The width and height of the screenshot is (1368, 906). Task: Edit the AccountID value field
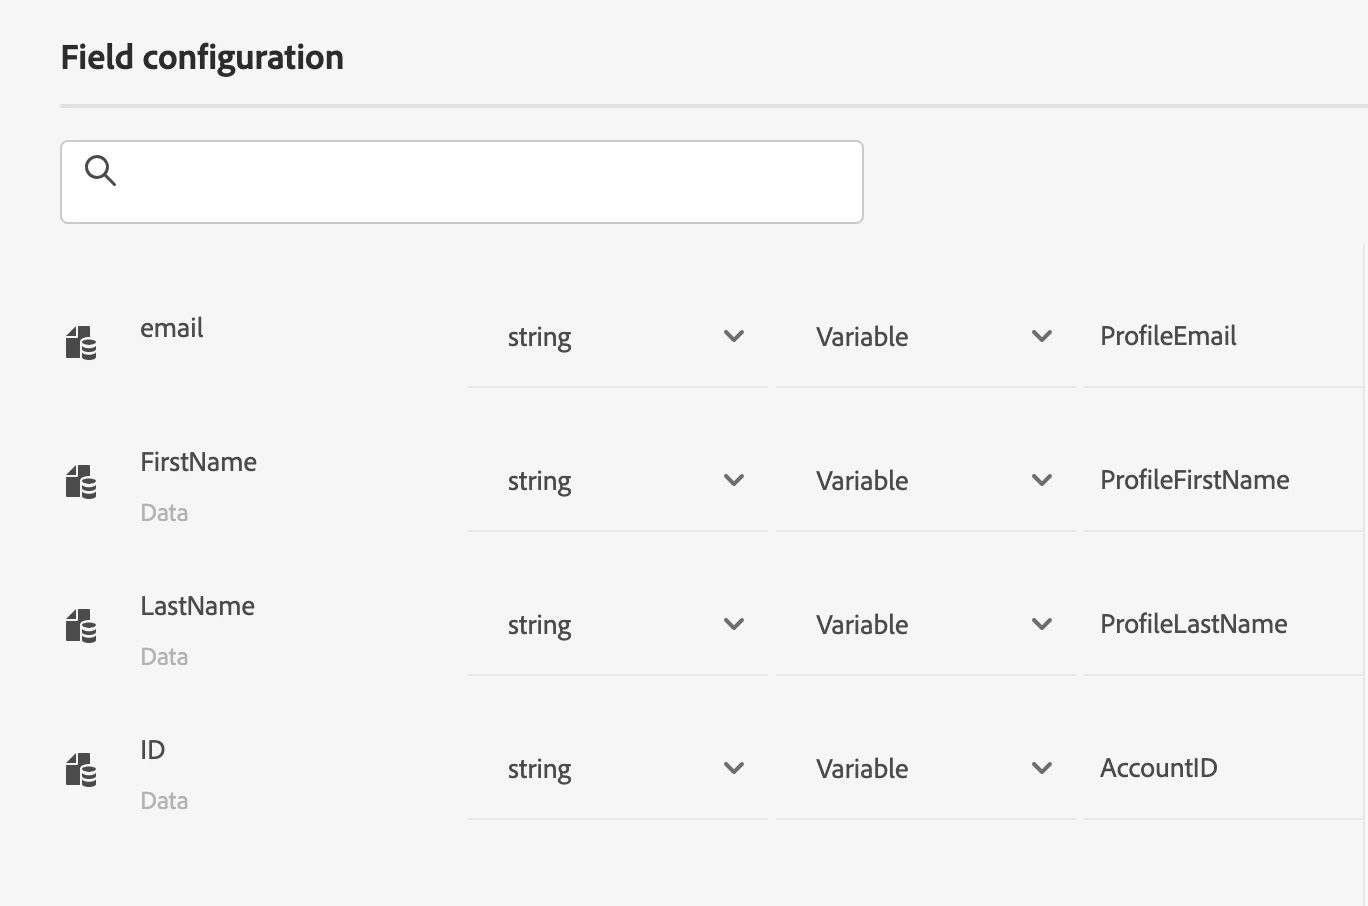click(x=1220, y=769)
